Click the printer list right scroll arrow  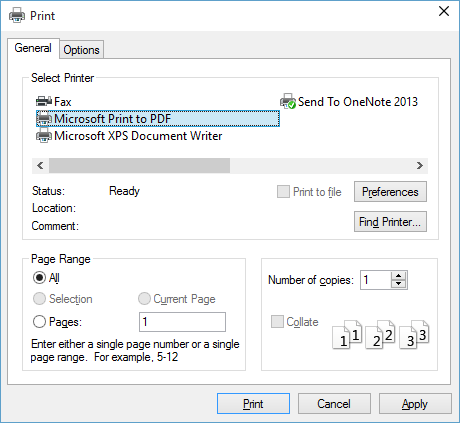pyautogui.click(x=420, y=166)
